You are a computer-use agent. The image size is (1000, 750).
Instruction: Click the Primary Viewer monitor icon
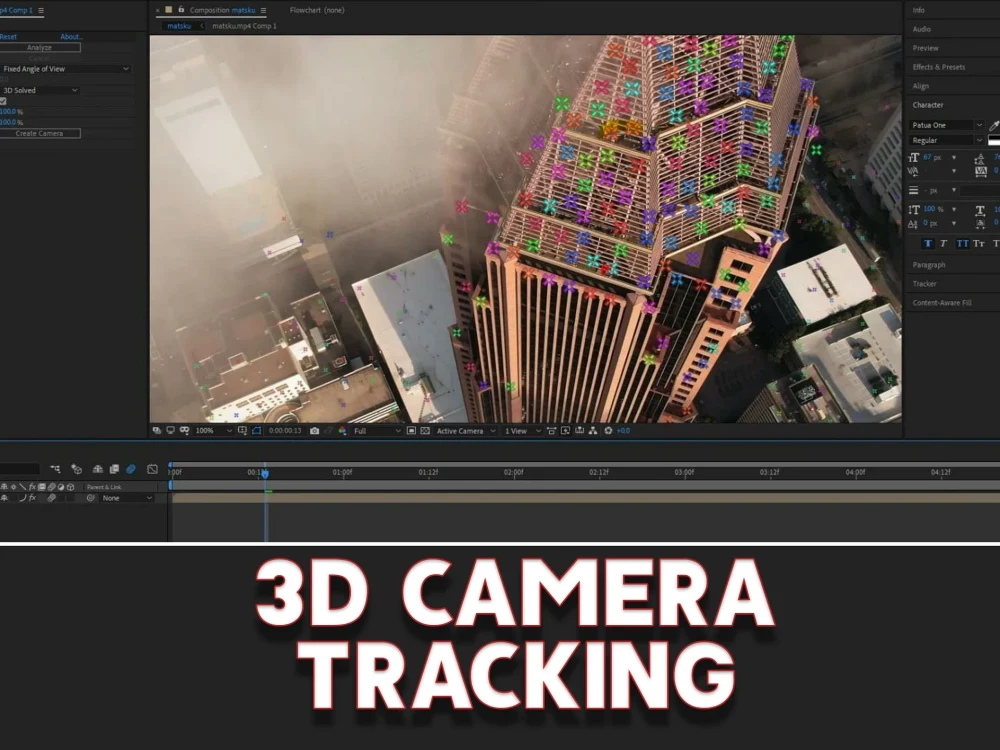pos(170,431)
